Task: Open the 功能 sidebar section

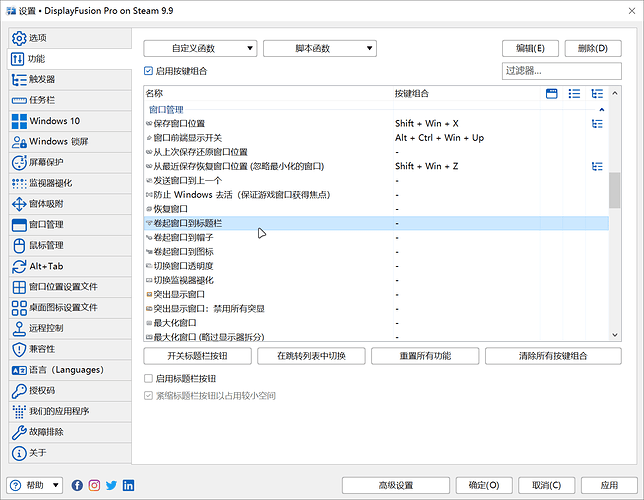Action: pos(70,59)
